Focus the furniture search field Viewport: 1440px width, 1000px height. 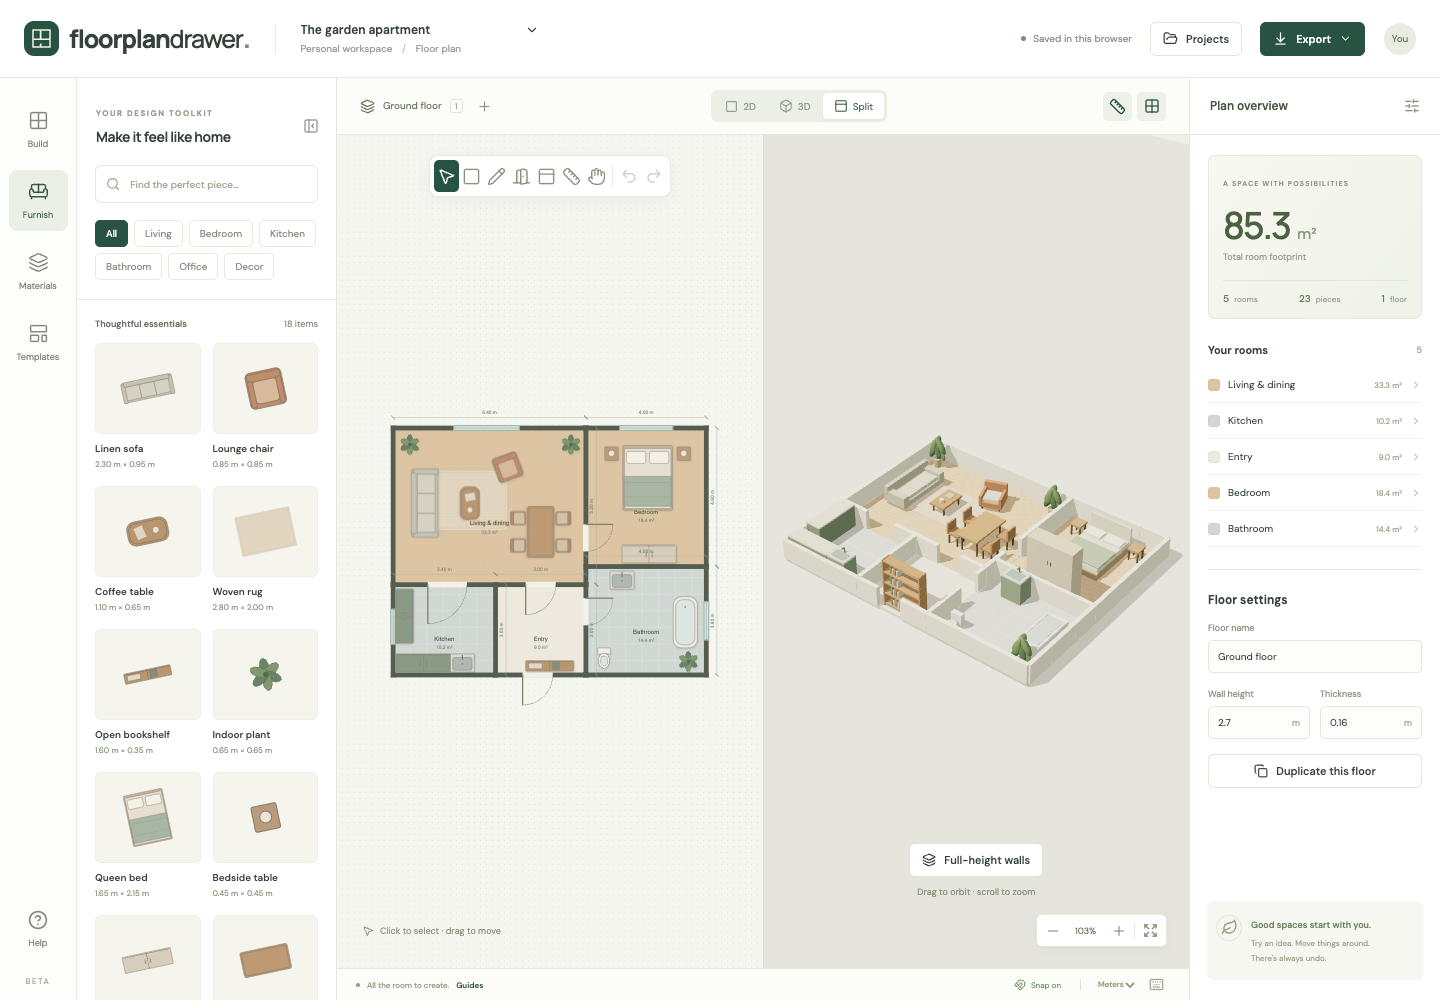pyautogui.click(x=206, y=184)
